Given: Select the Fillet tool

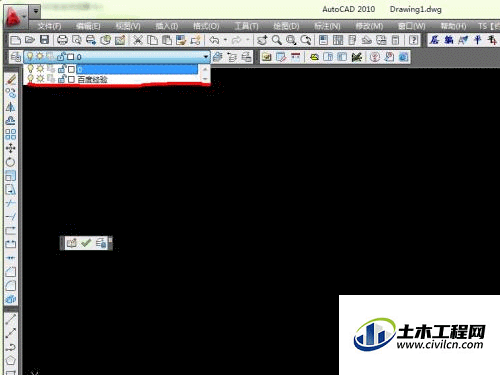Looking at the screenshot, I should tap(11, 286).
